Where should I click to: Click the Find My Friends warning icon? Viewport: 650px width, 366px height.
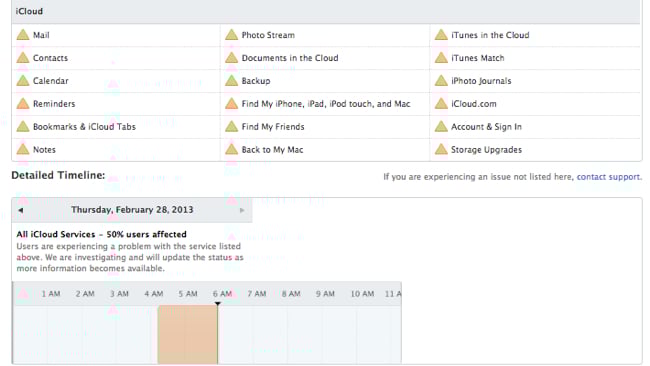(x=231, y=126)
